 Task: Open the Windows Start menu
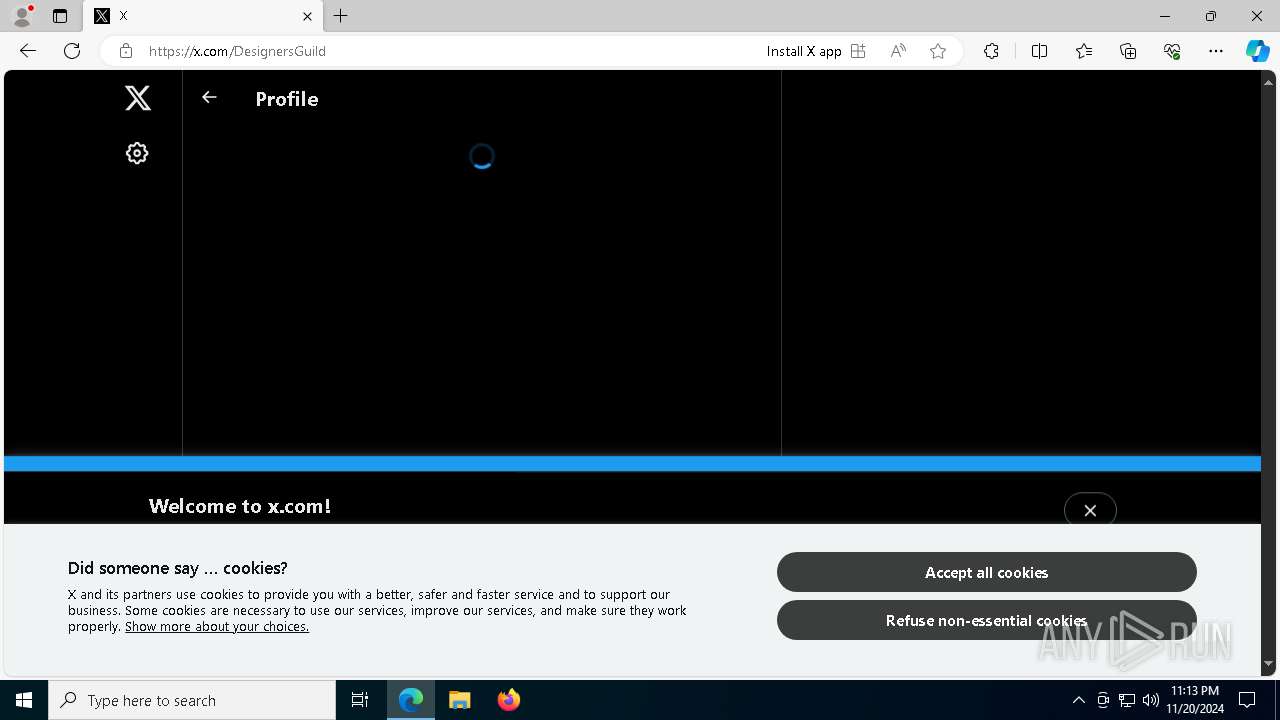24,700
